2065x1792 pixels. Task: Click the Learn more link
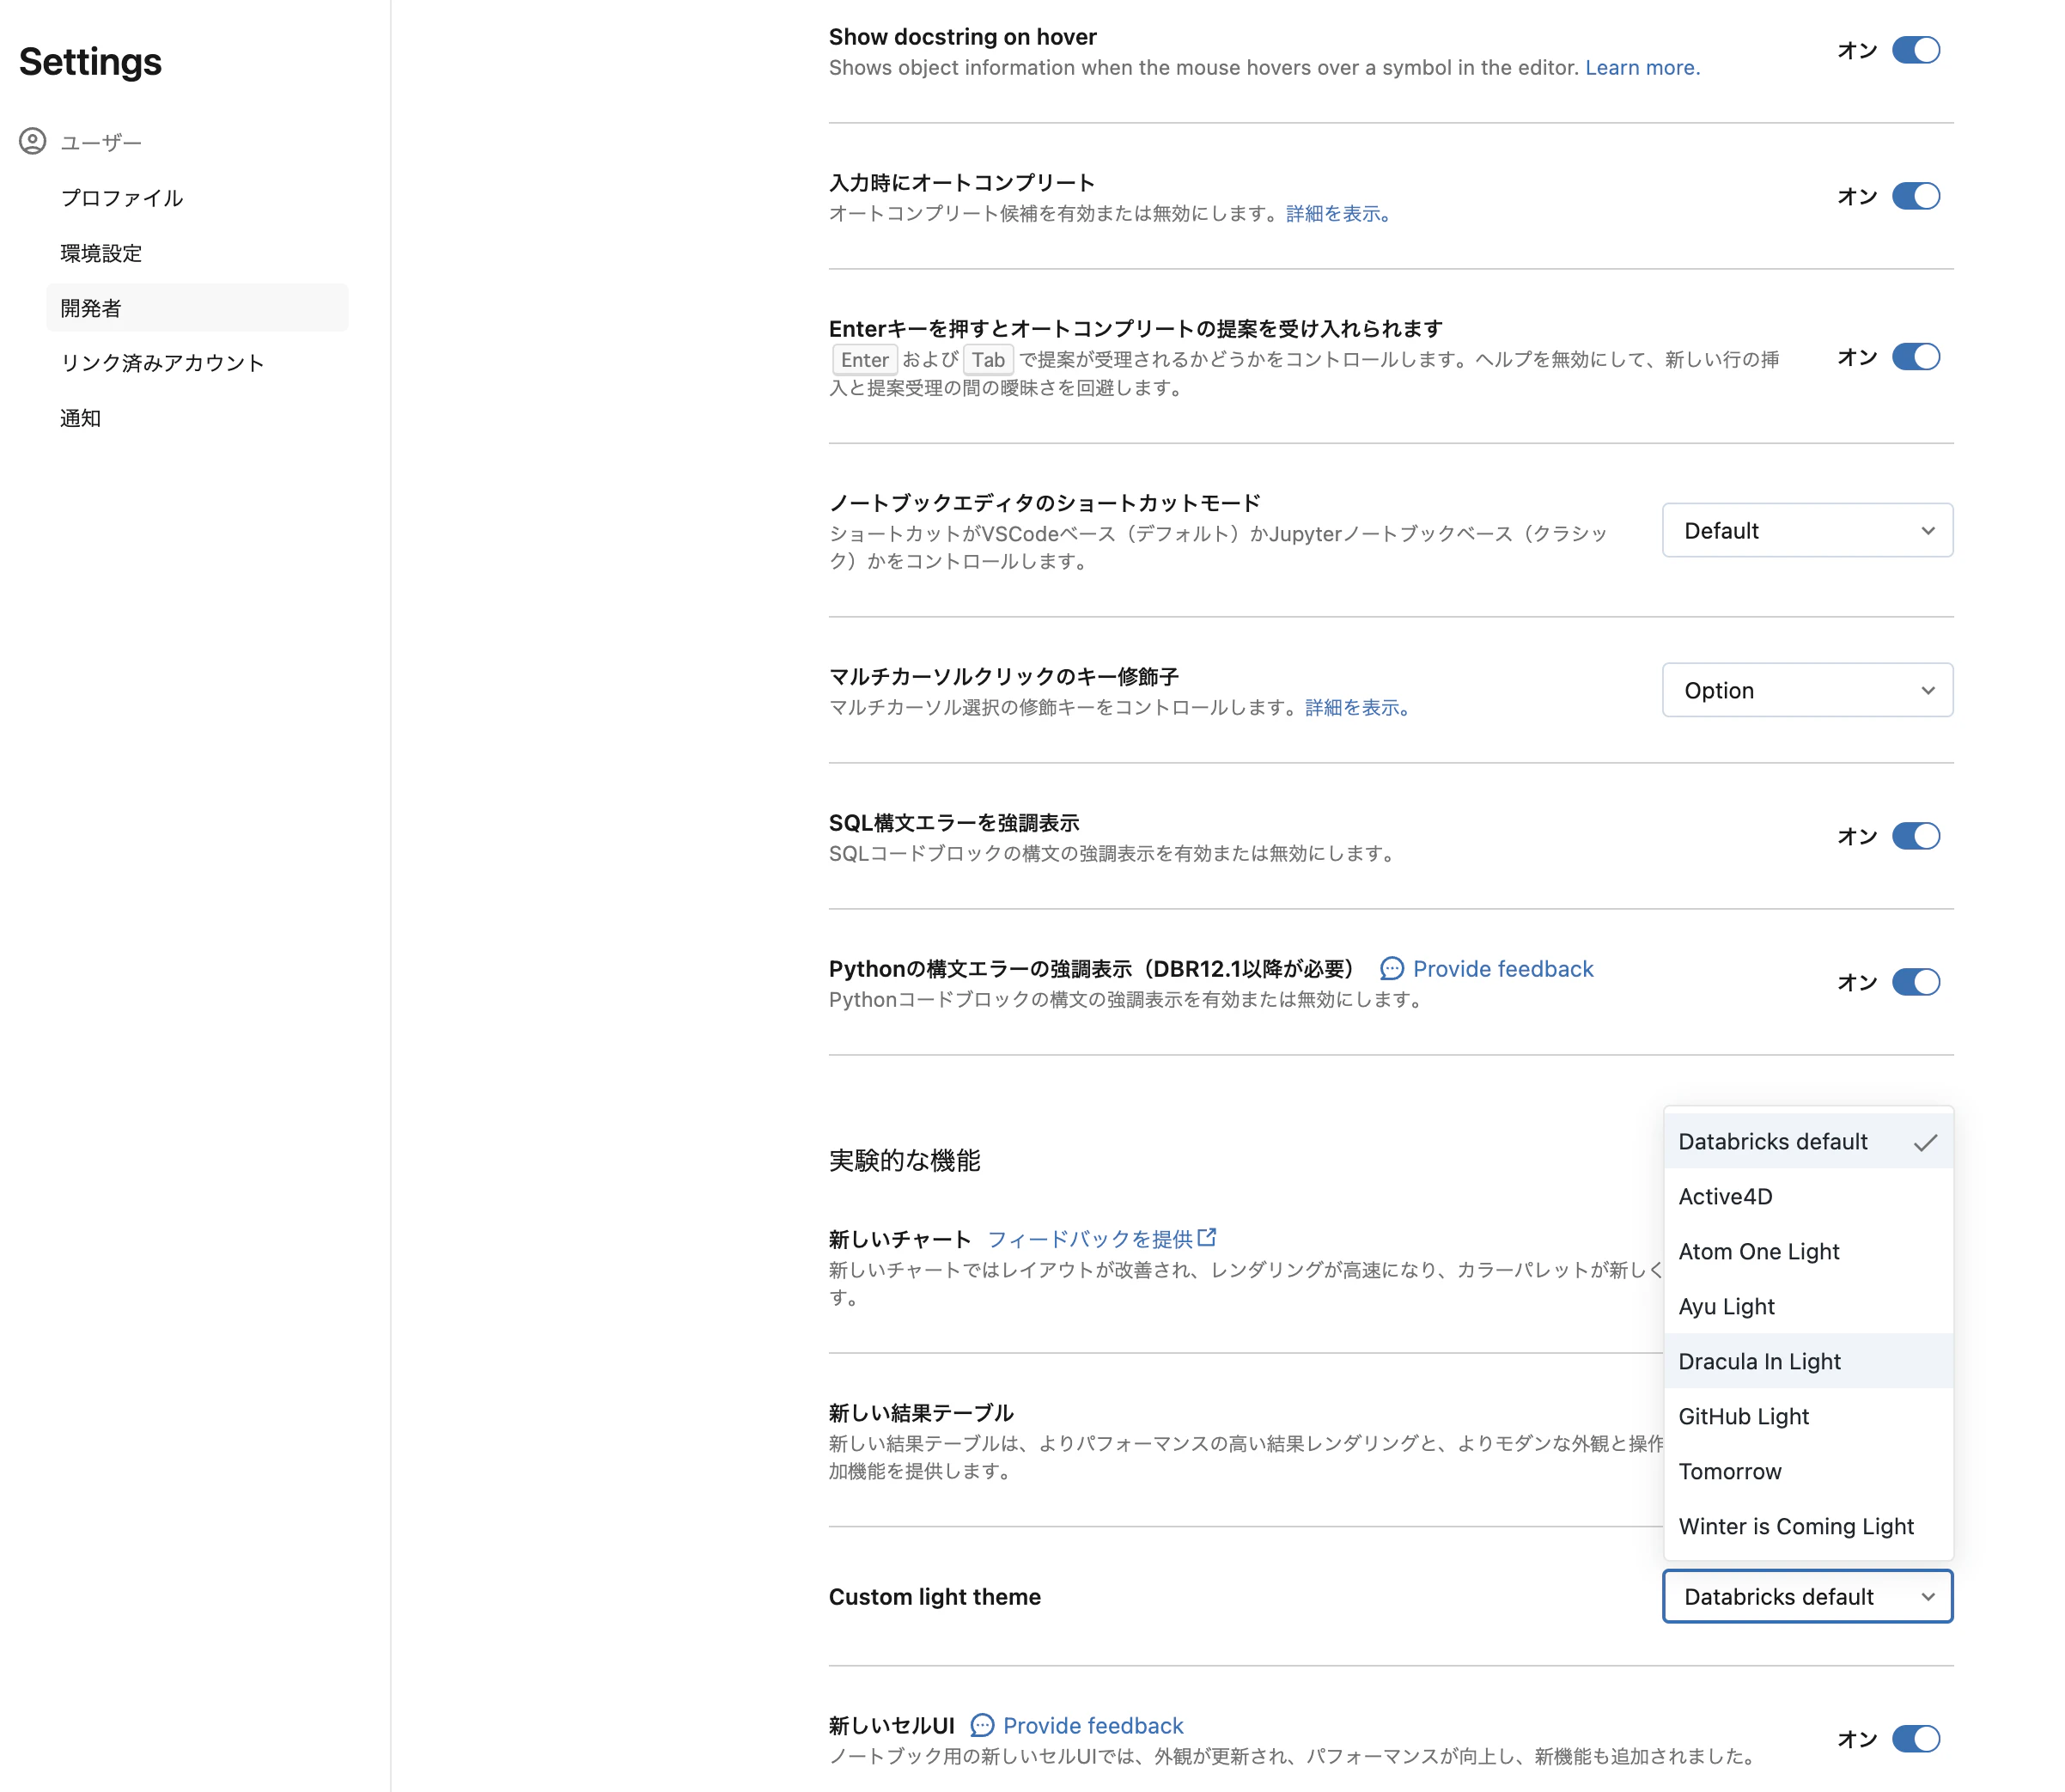[1641, 67]
